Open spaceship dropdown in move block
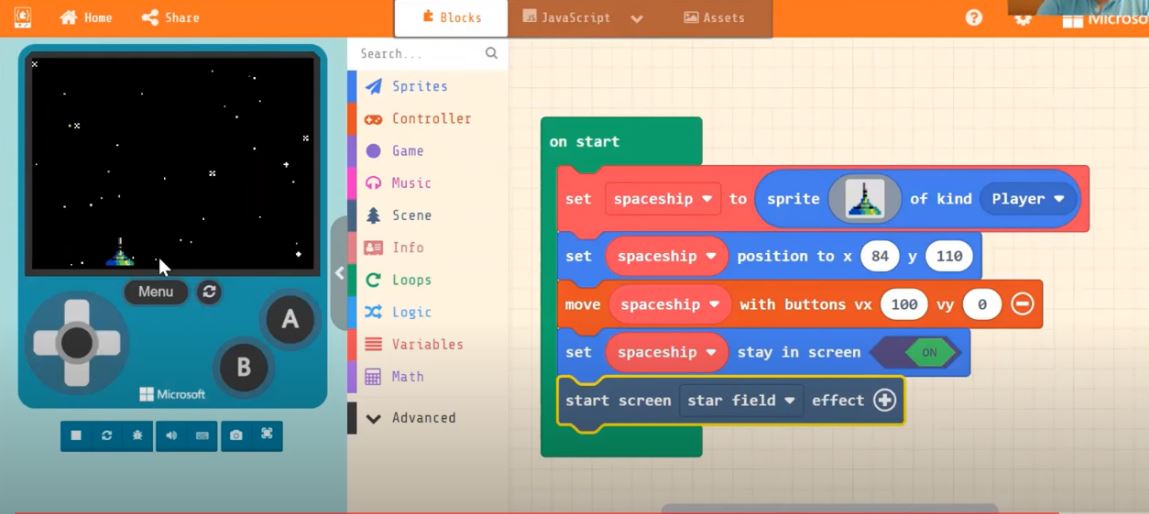The image size is (1149, 514). [670, 304]
